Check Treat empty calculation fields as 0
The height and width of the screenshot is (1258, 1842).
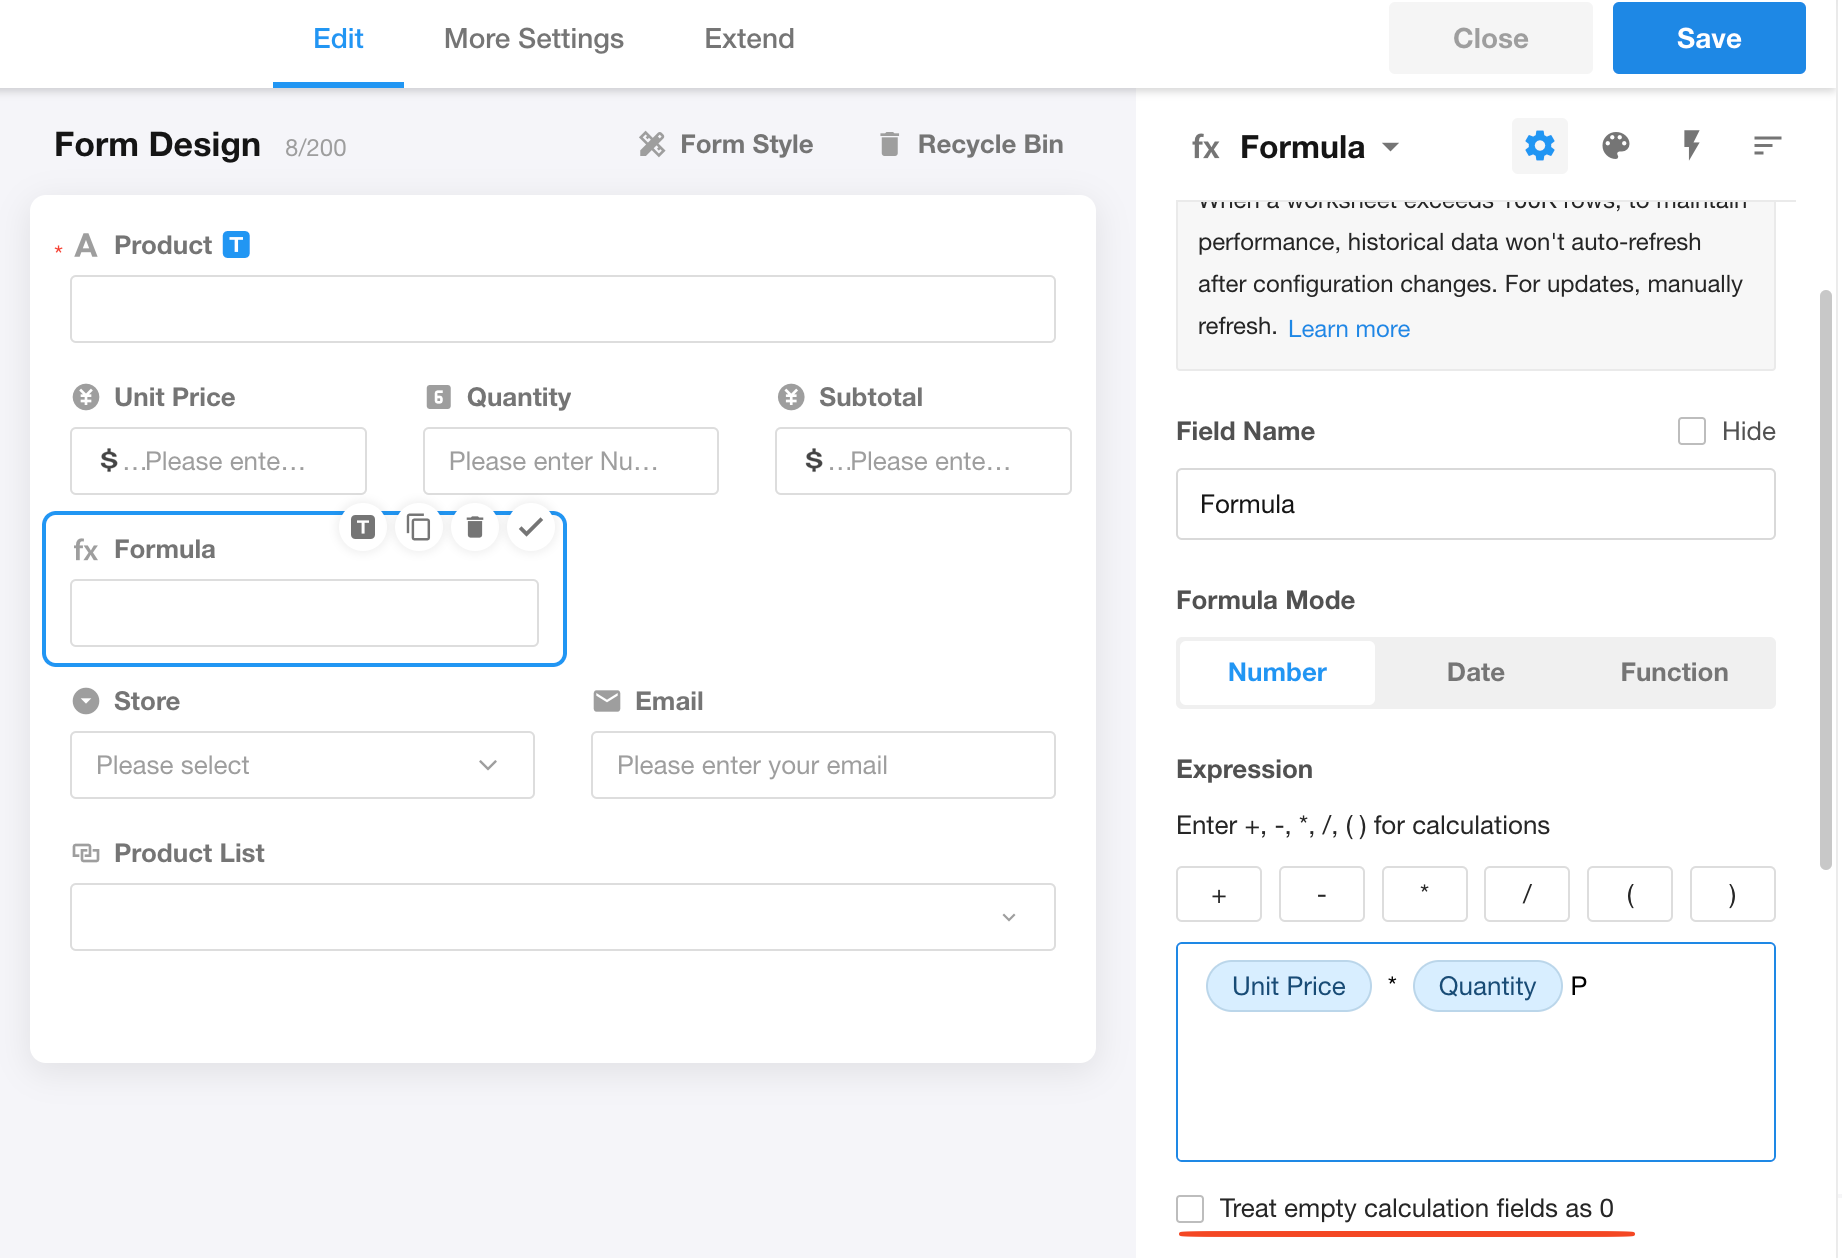[x=1190, y=1208]
